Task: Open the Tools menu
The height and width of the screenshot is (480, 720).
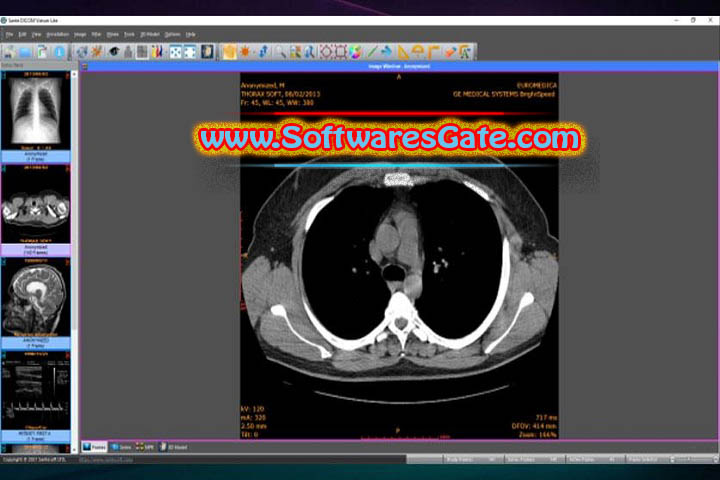Action: pos(129,34)
